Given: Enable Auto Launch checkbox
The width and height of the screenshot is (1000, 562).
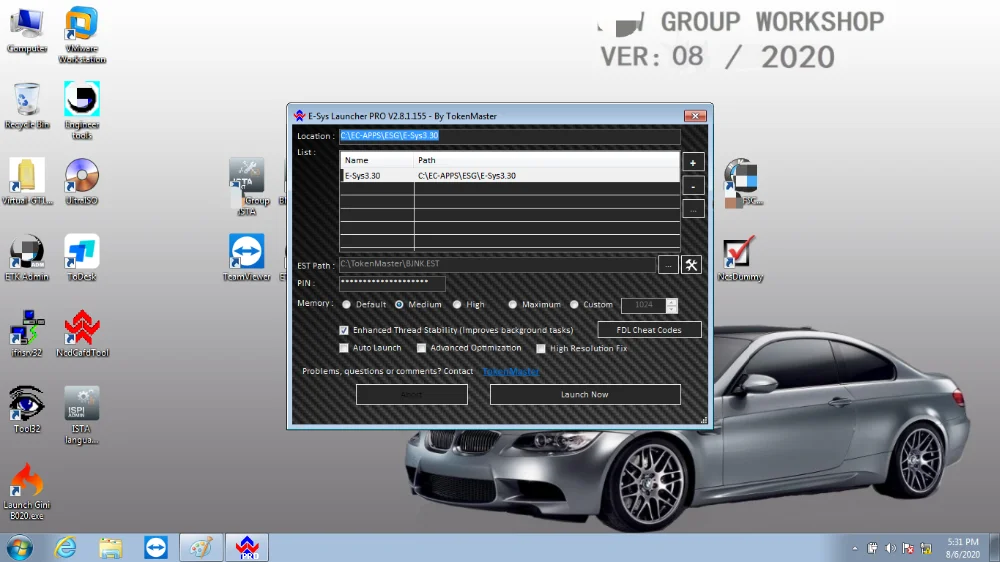Looking at the screenshot, I should (x=344, y=348).
